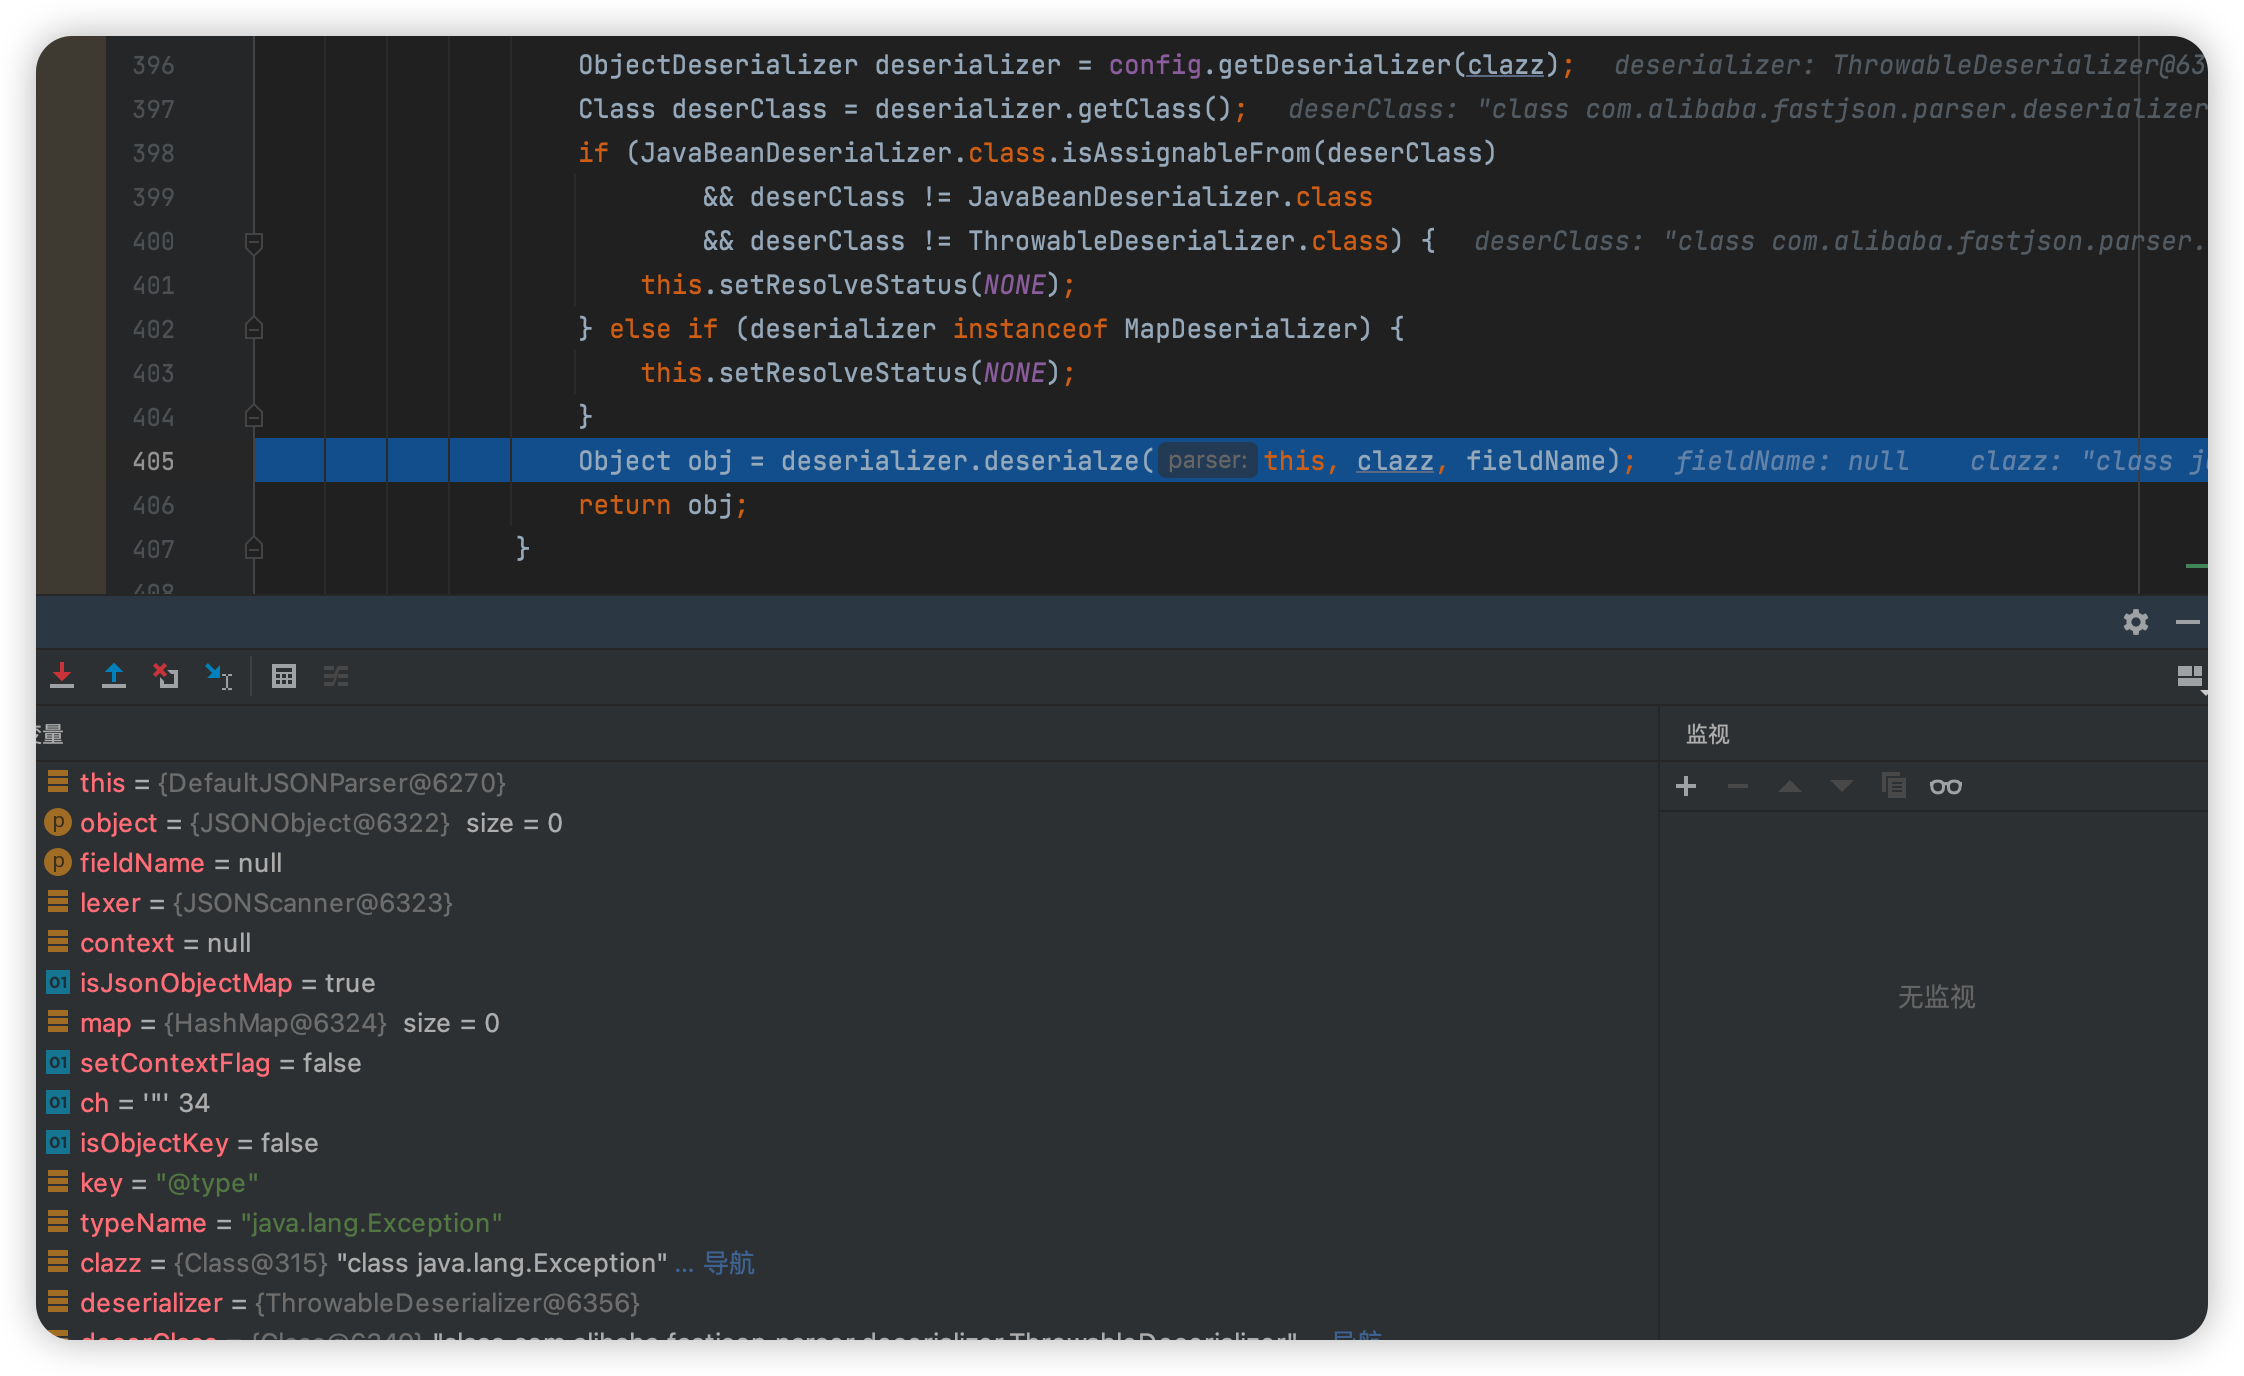
Task: Minimize the debug tool window
Action: [2187, 622]
